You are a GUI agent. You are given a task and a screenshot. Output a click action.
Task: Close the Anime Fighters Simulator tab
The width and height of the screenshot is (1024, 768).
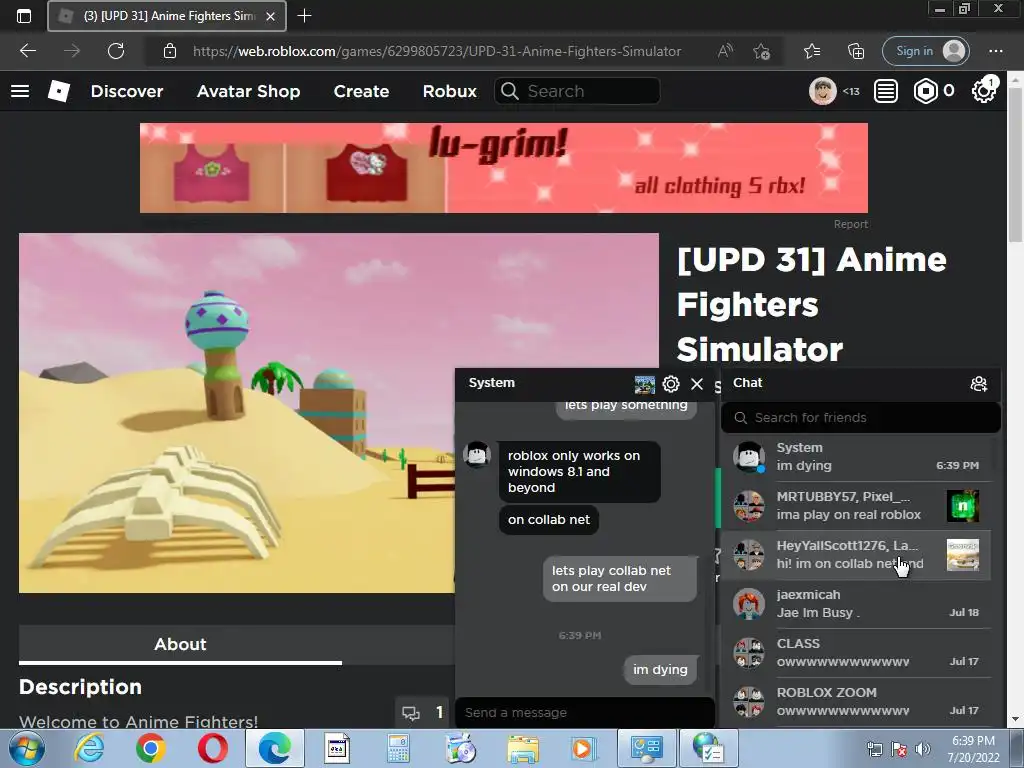[x=270, y=16]
